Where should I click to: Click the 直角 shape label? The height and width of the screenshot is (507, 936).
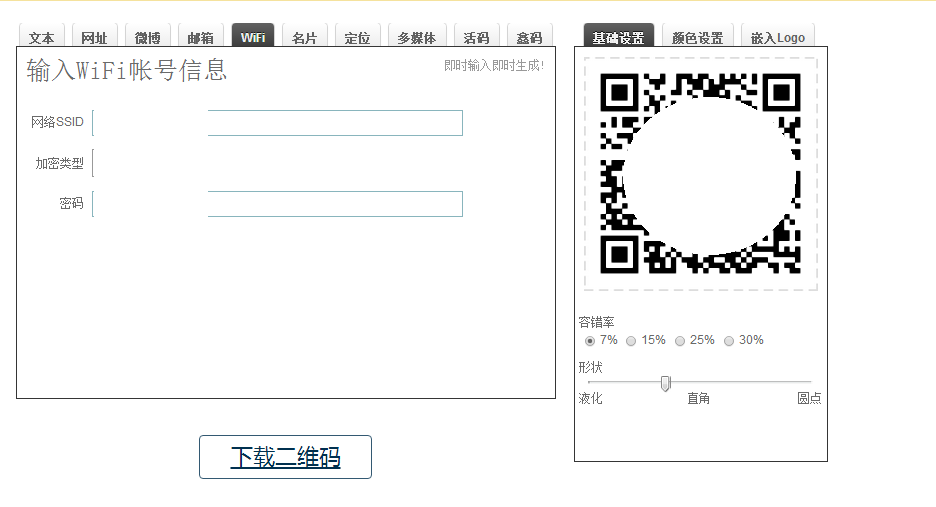[698, 398]
